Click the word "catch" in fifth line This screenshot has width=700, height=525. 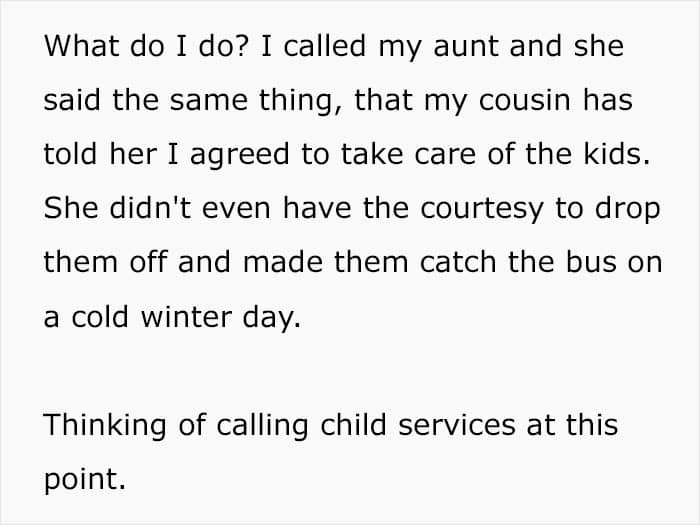(x=458, y=262)
